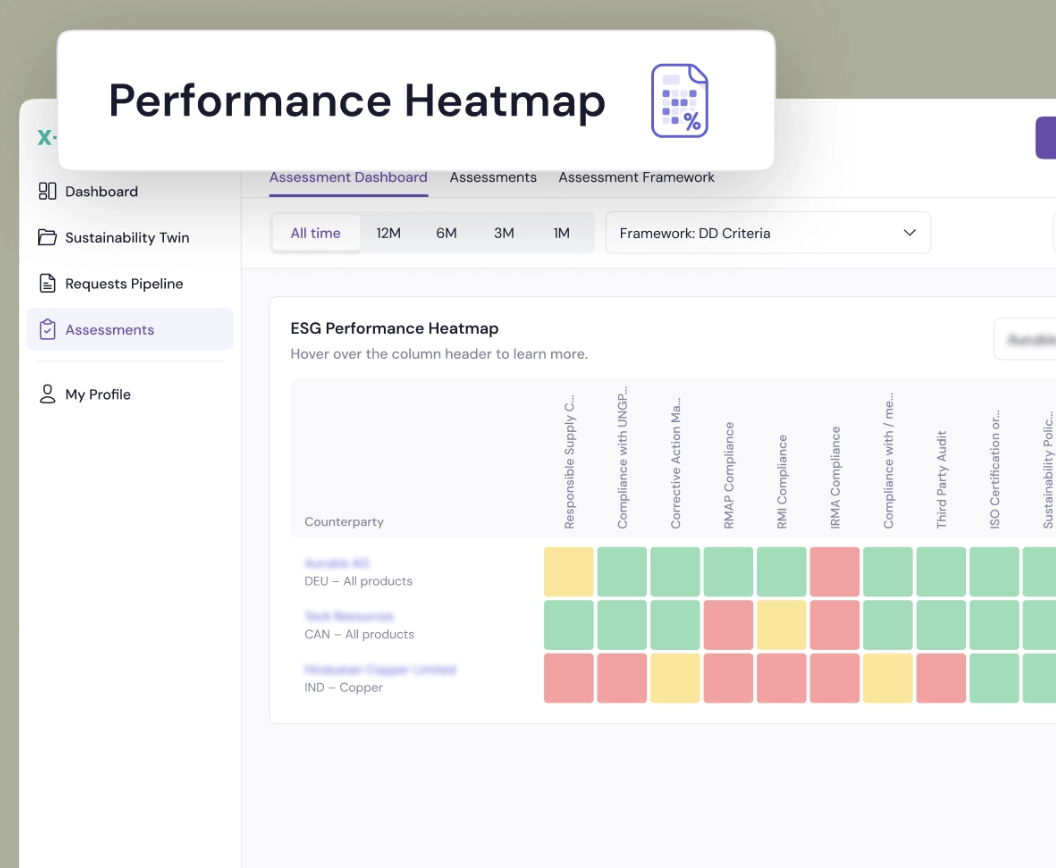1056x868 pixels.
Task: Click the RMI Compliance column header
Action: [782, 481]
